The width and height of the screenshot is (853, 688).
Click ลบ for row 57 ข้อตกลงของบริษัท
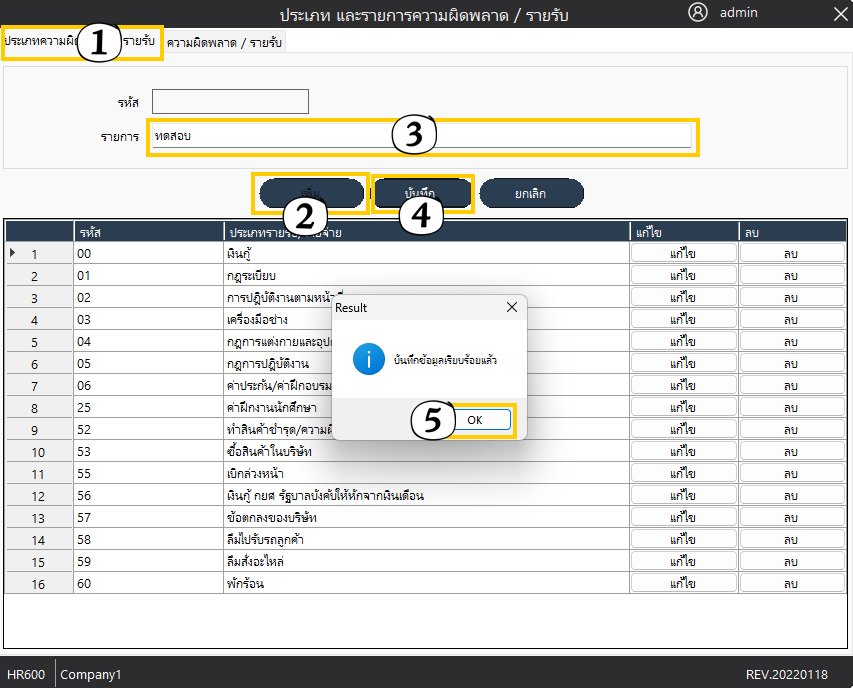tap(791, 518)
